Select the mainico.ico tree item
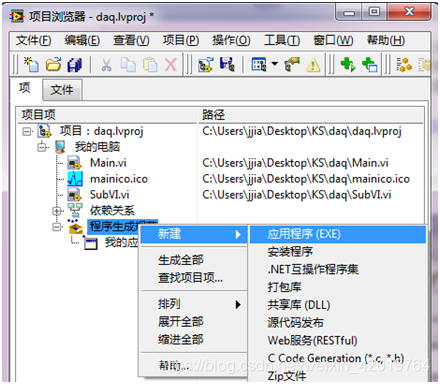The width and height of the screenshot is (440, 384). pos(119,179)
